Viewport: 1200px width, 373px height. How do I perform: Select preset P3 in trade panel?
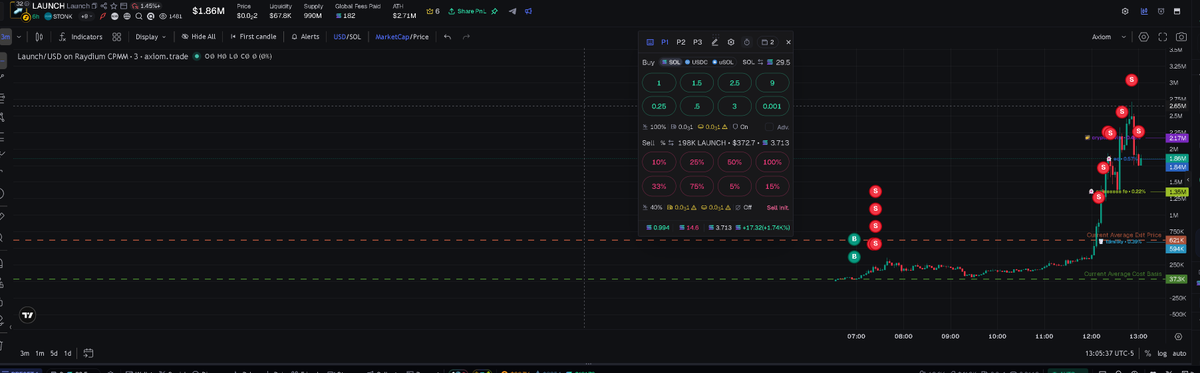(698, 42)
